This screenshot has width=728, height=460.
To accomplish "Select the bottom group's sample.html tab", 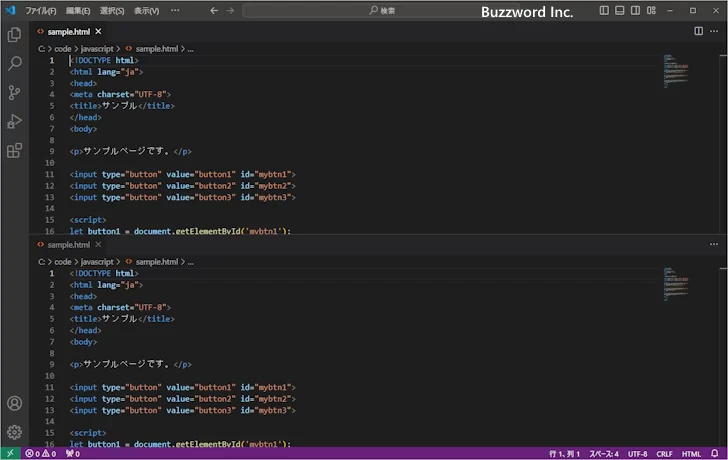I will click(x=68, y=244).
